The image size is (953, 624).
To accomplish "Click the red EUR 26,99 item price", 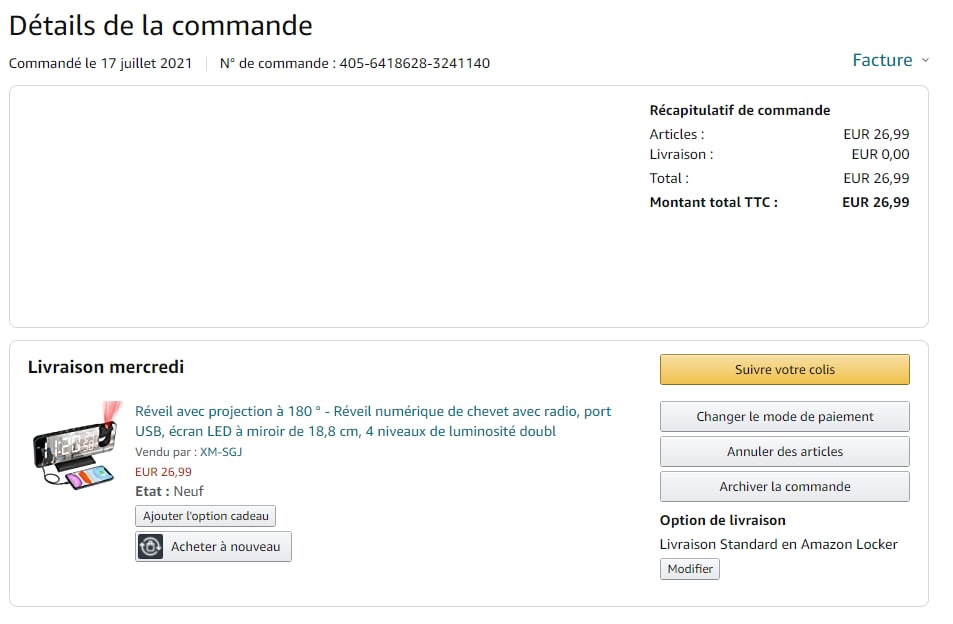I will pos(163,472).
